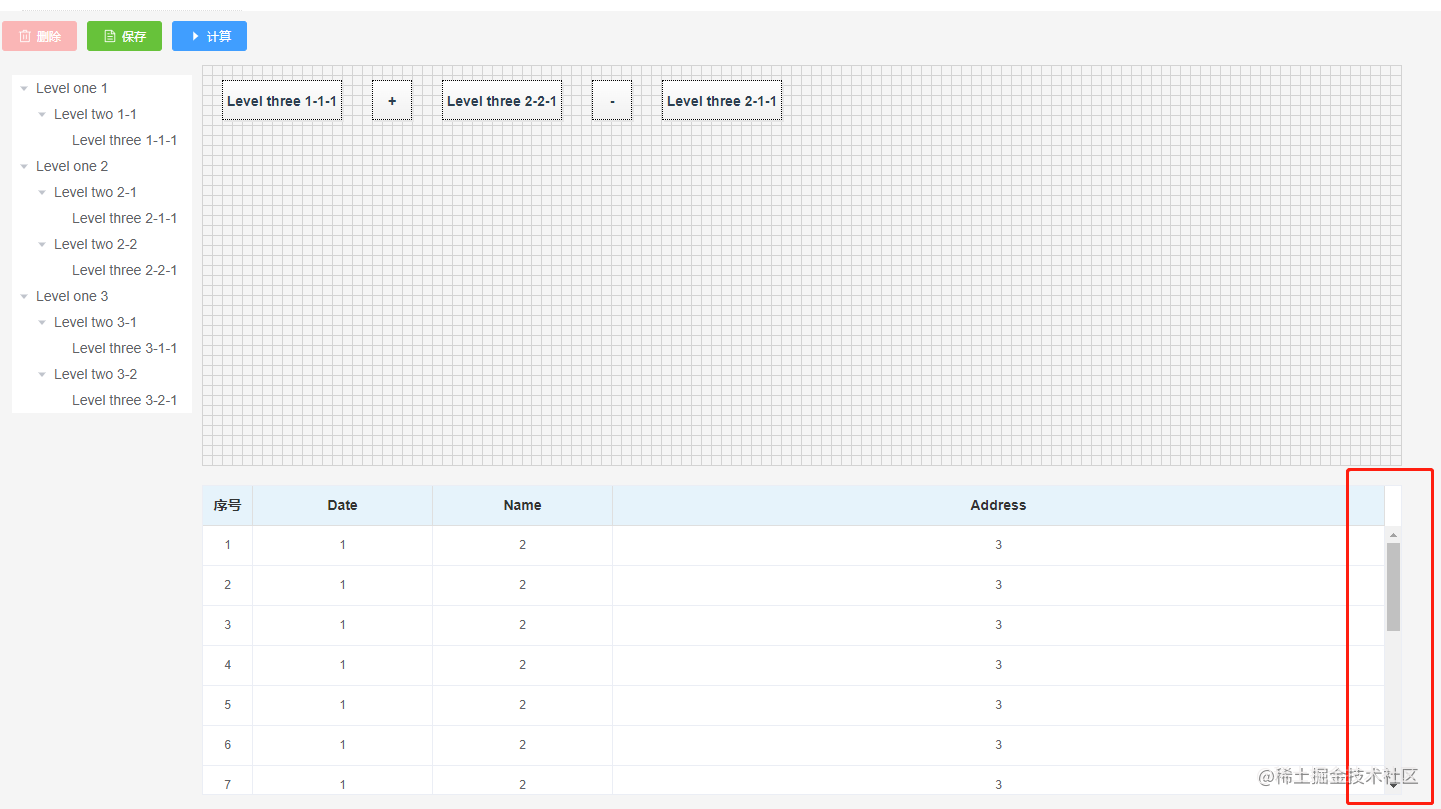Collapse the Level one 1 tree node
Screen dimensions: 1441x809
point(24,89)
